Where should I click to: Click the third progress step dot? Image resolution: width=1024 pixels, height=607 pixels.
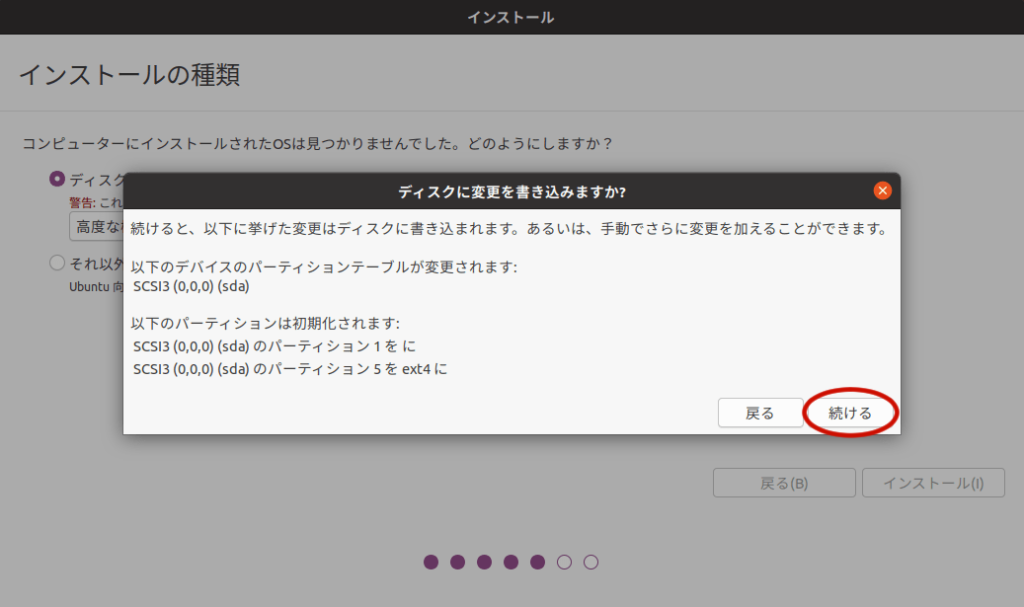485,562
